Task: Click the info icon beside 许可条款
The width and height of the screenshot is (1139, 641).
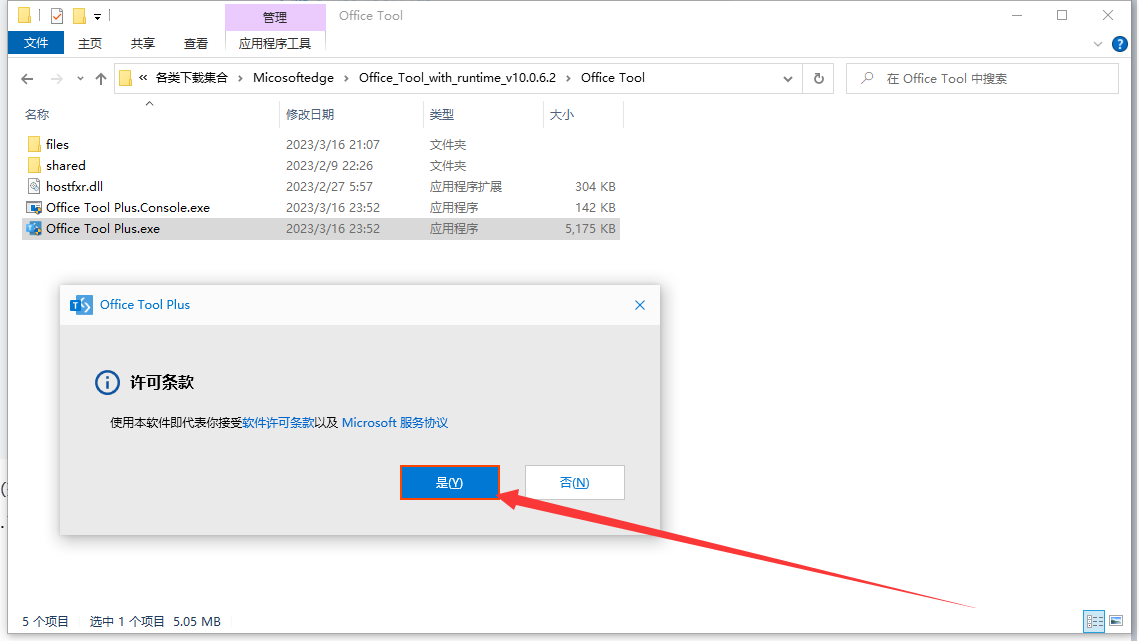Action: coord(108,382)
